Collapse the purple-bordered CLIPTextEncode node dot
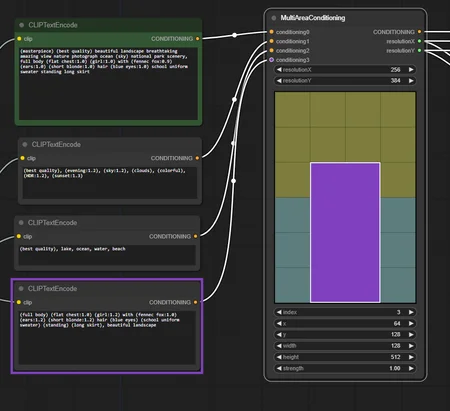 pos(21,288)
